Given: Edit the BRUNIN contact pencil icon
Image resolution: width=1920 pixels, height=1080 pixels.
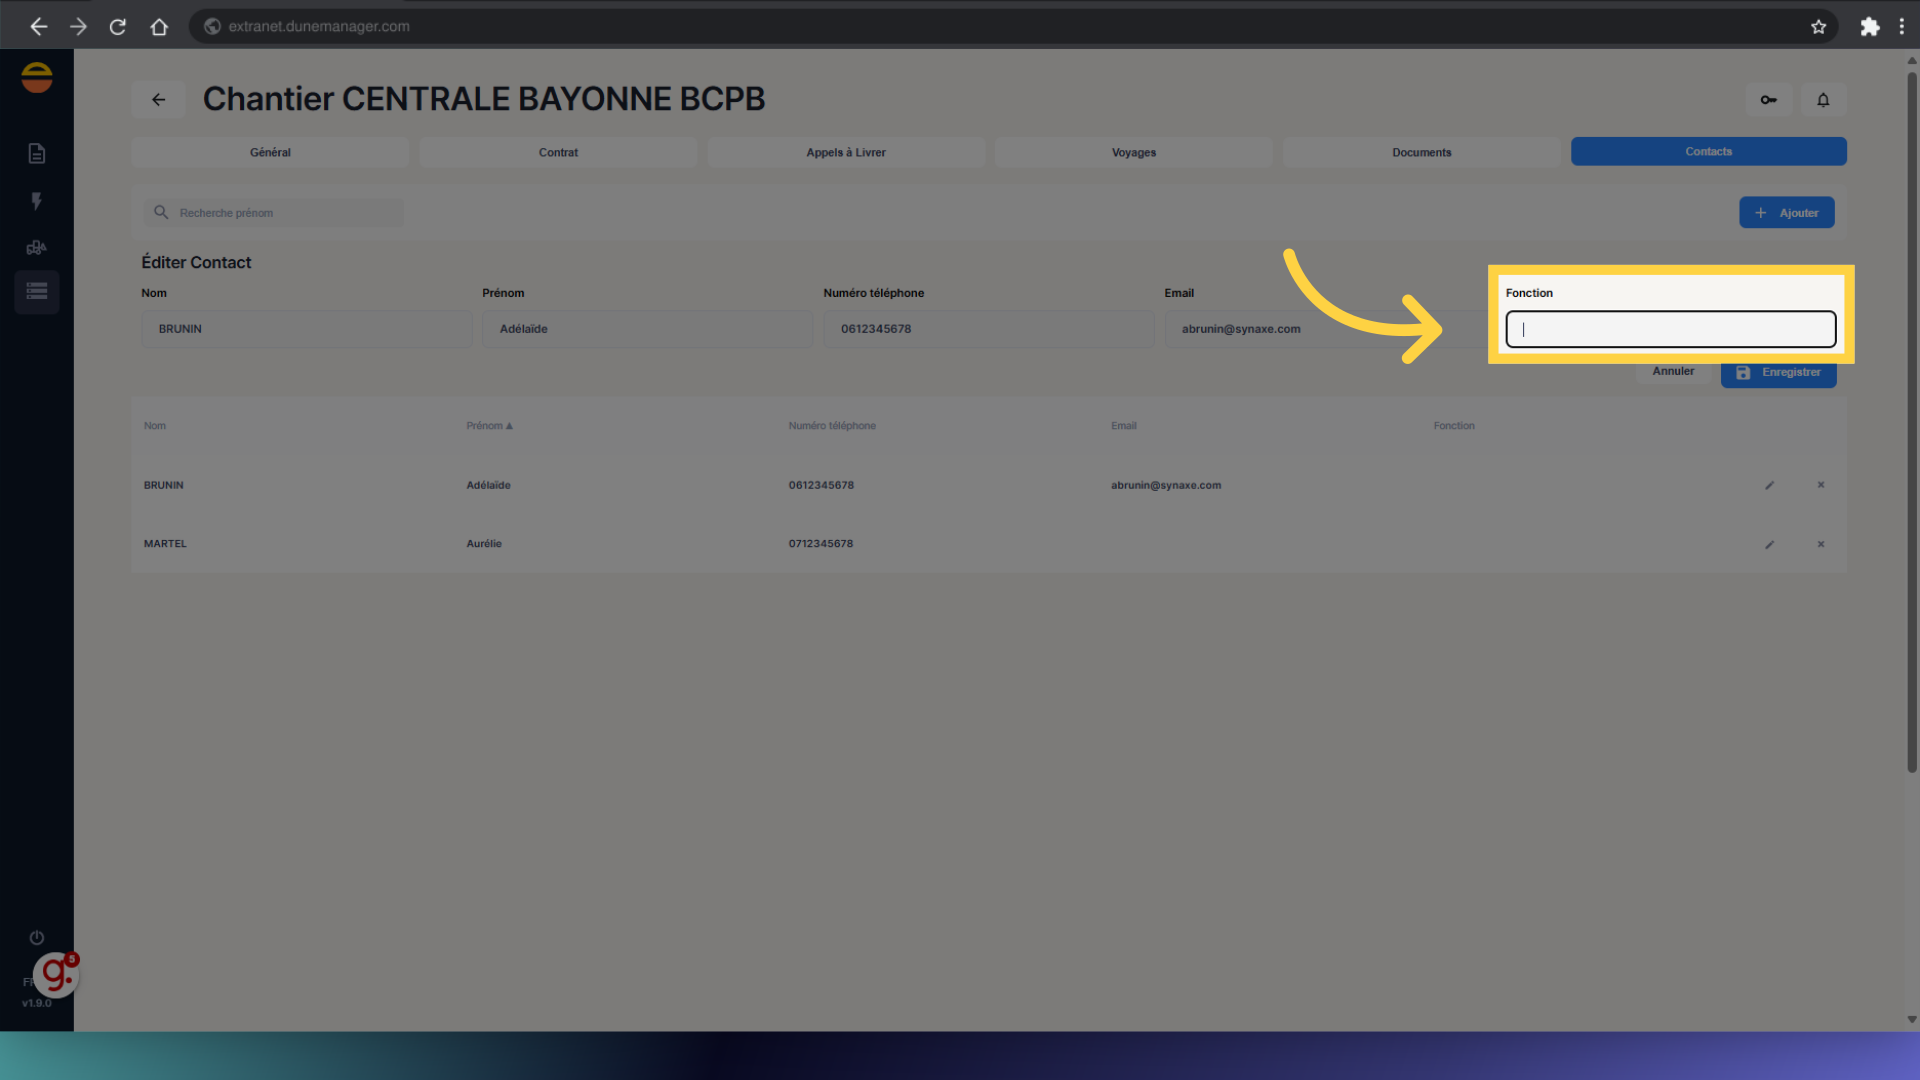Looking at the screenshot, I should pyautogui.click(x=1769, y=485).
